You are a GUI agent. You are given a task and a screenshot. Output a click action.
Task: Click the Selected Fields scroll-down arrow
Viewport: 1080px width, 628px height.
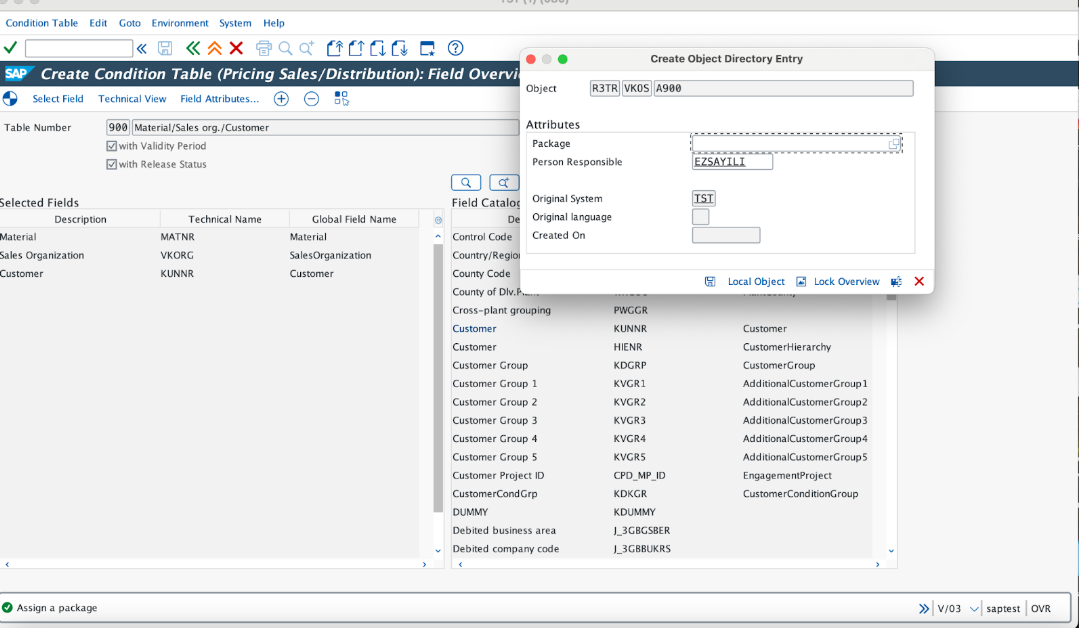click(x=438, y=551)
